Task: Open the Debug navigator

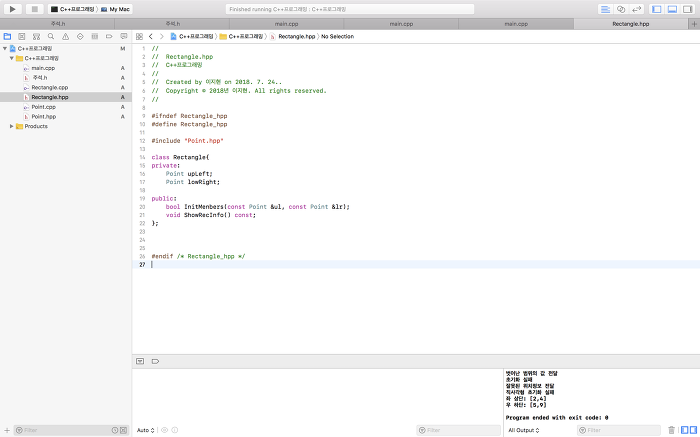Action: (95, 37)
